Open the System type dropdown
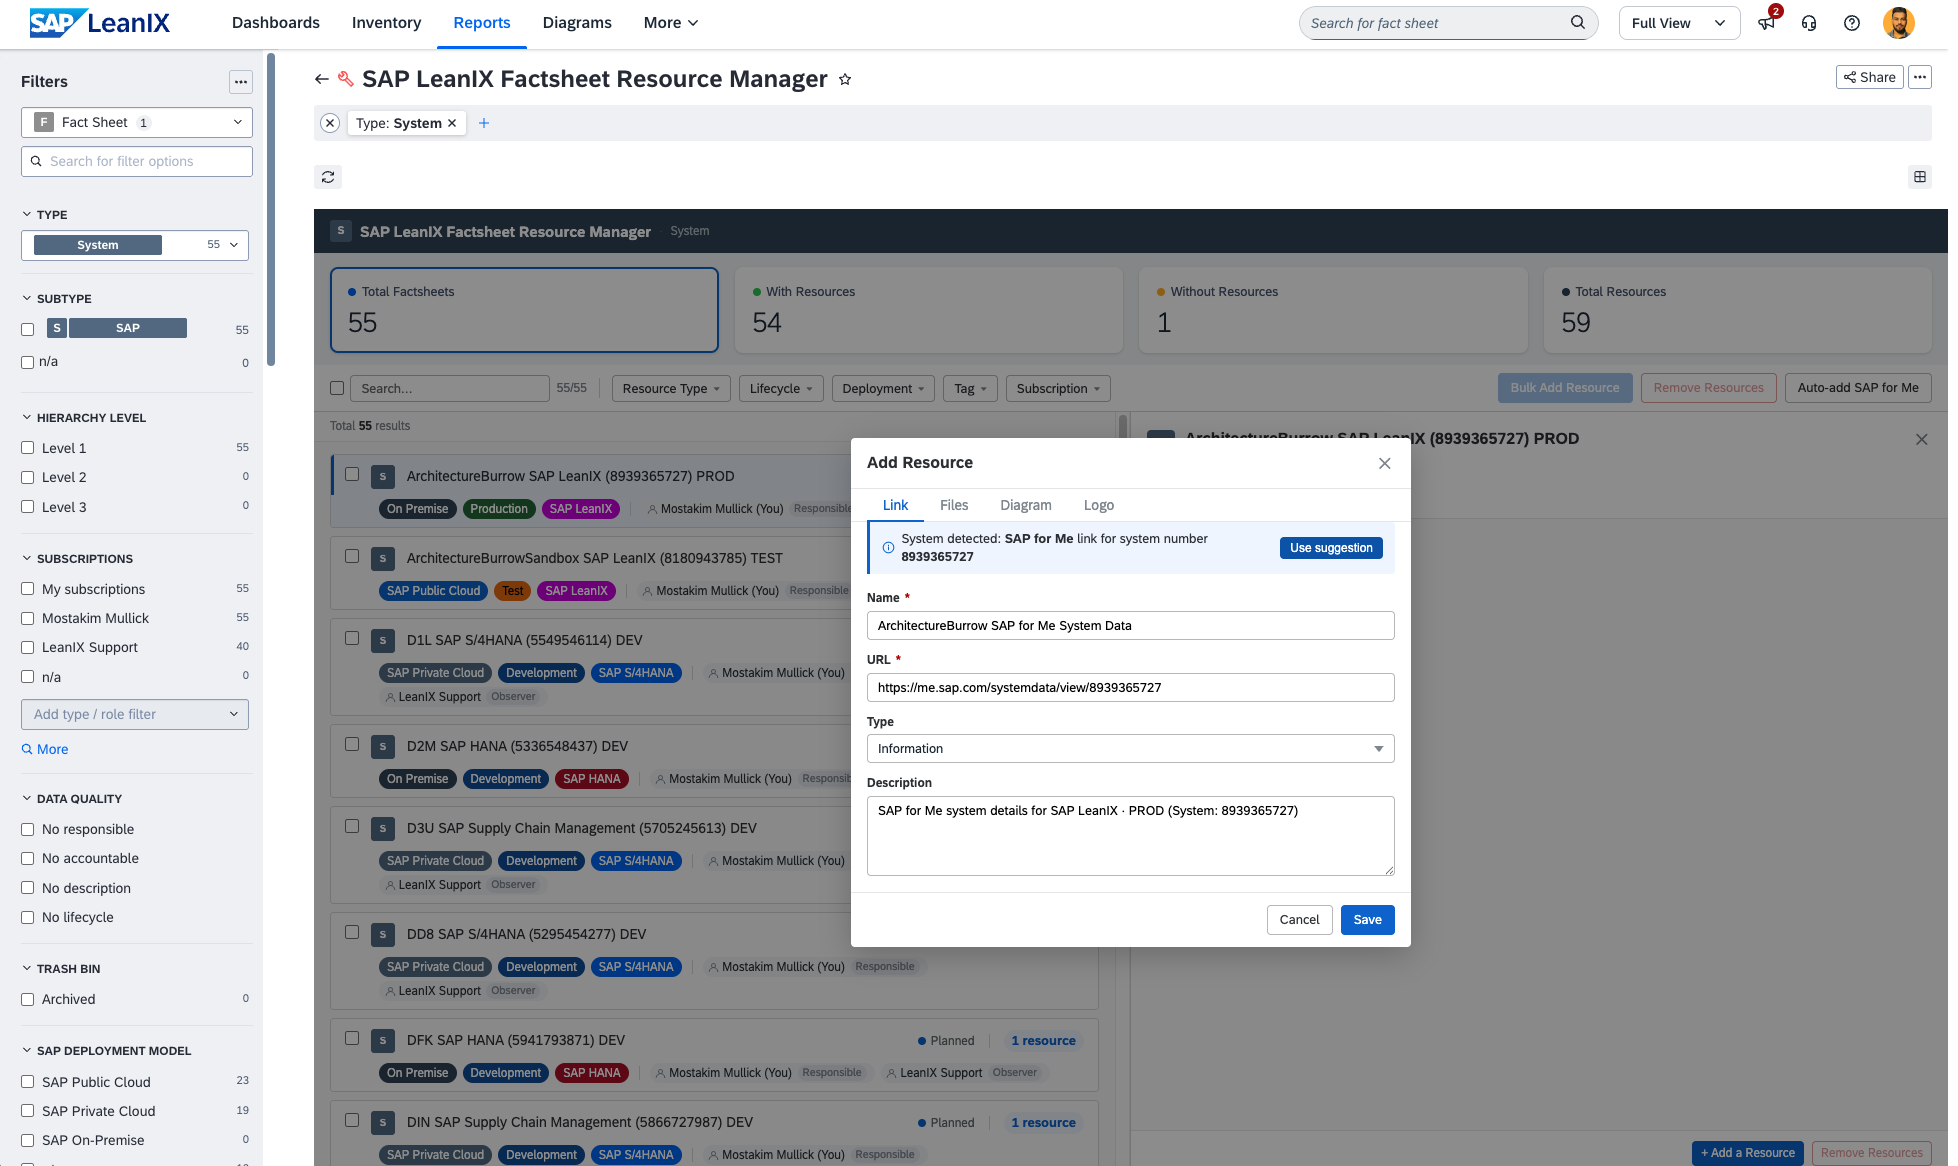The height and width of the screenshot is (1166, 1958). point(135,245)
